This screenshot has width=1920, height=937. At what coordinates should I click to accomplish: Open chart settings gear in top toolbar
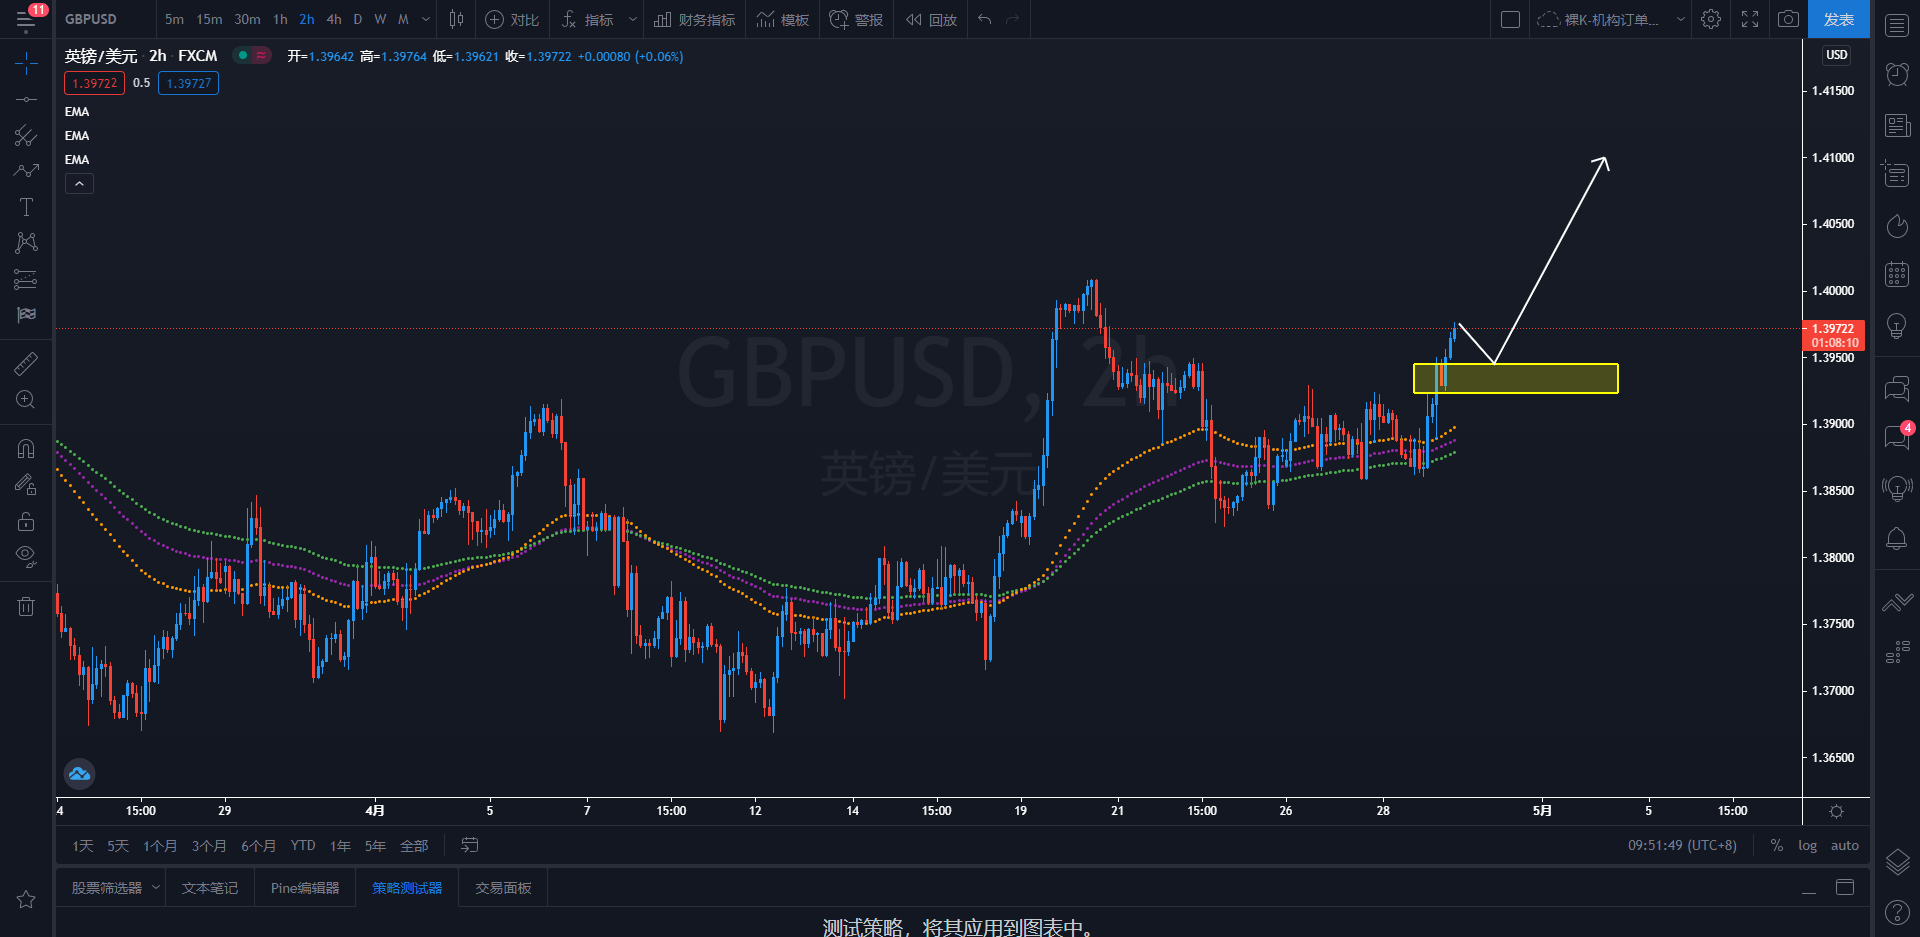click(x=1711, y=19)
